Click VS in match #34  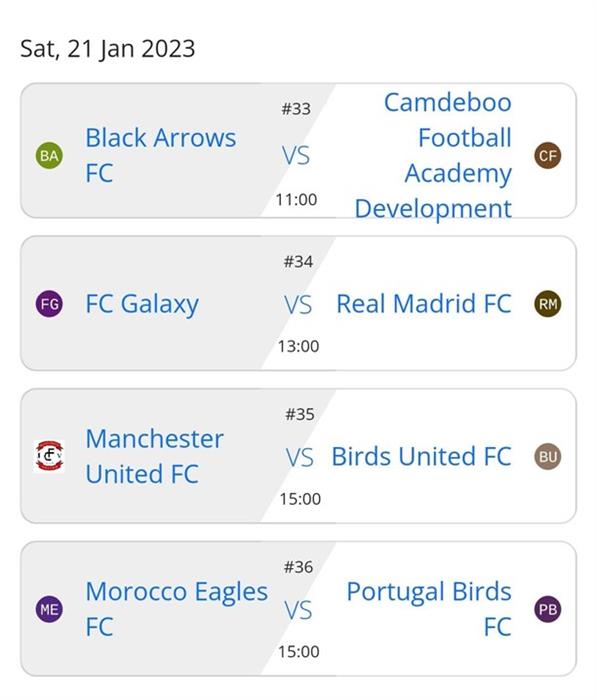298,305
